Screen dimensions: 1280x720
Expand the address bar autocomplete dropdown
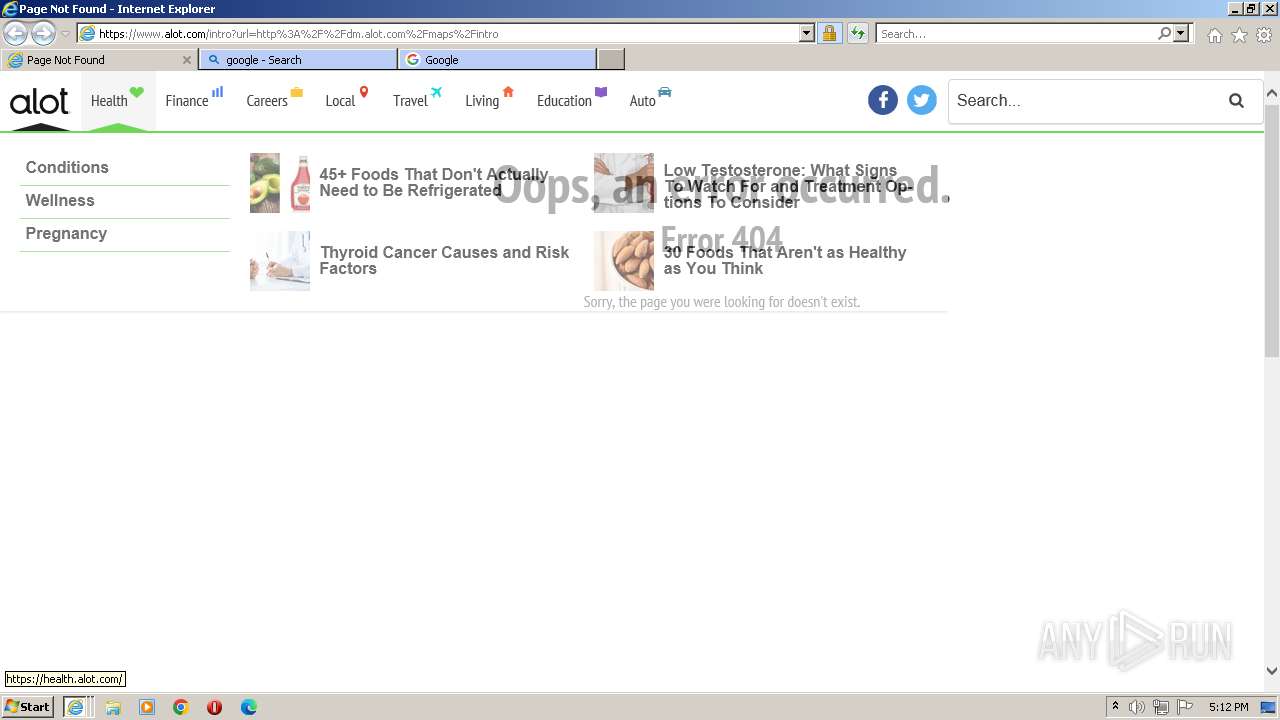807,34
